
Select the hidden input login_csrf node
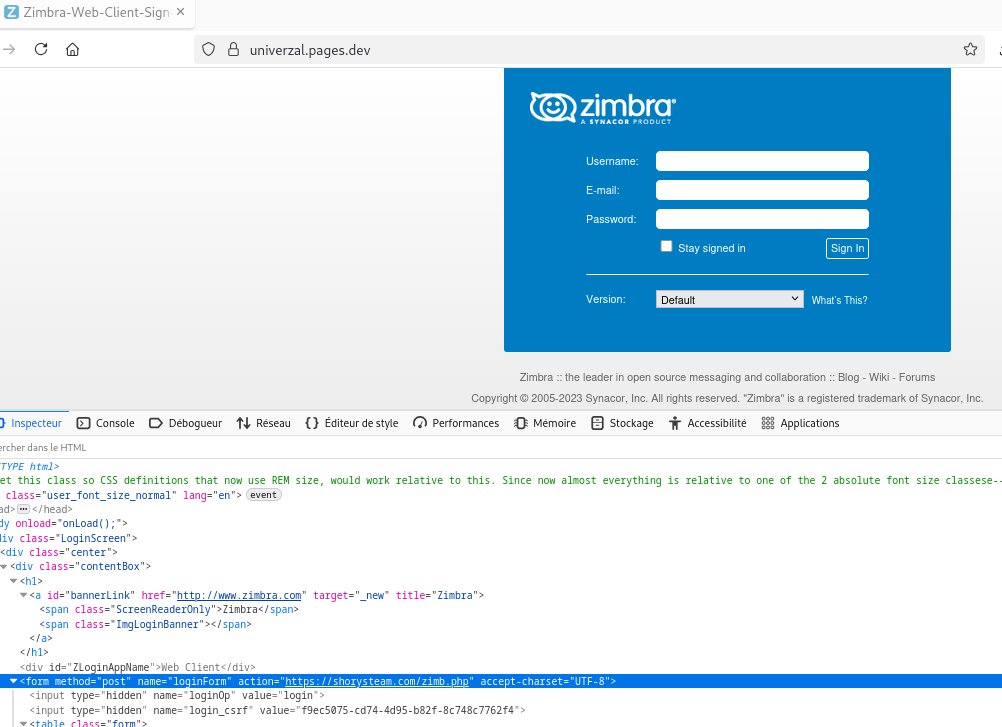click(277, 710)
